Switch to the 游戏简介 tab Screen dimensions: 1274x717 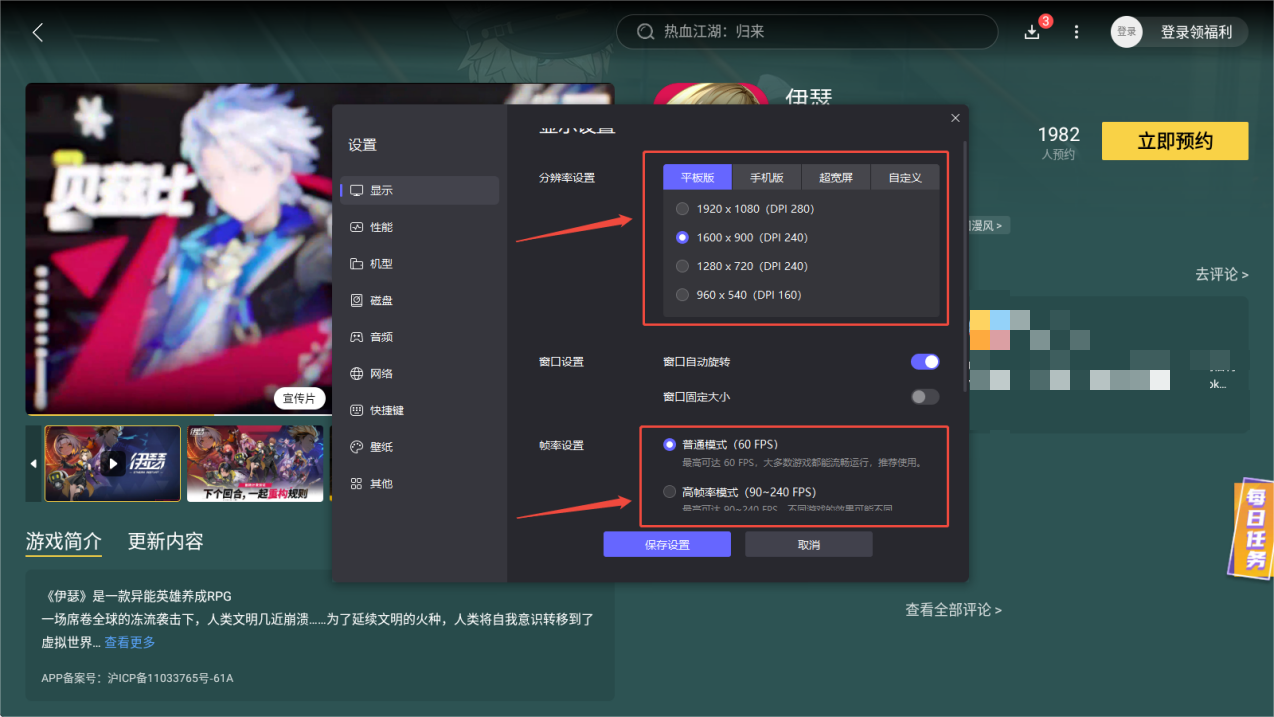coord(64,541)
